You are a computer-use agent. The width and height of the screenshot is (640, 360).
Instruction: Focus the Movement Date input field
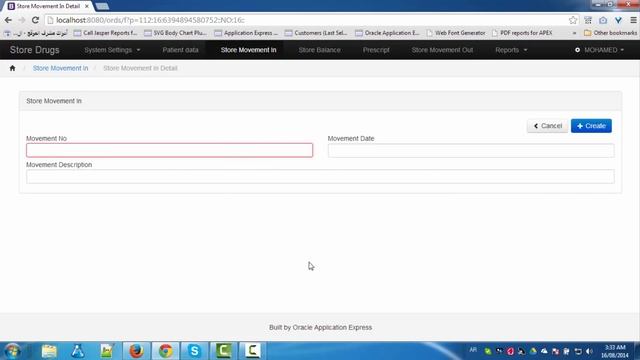(471, 150)
